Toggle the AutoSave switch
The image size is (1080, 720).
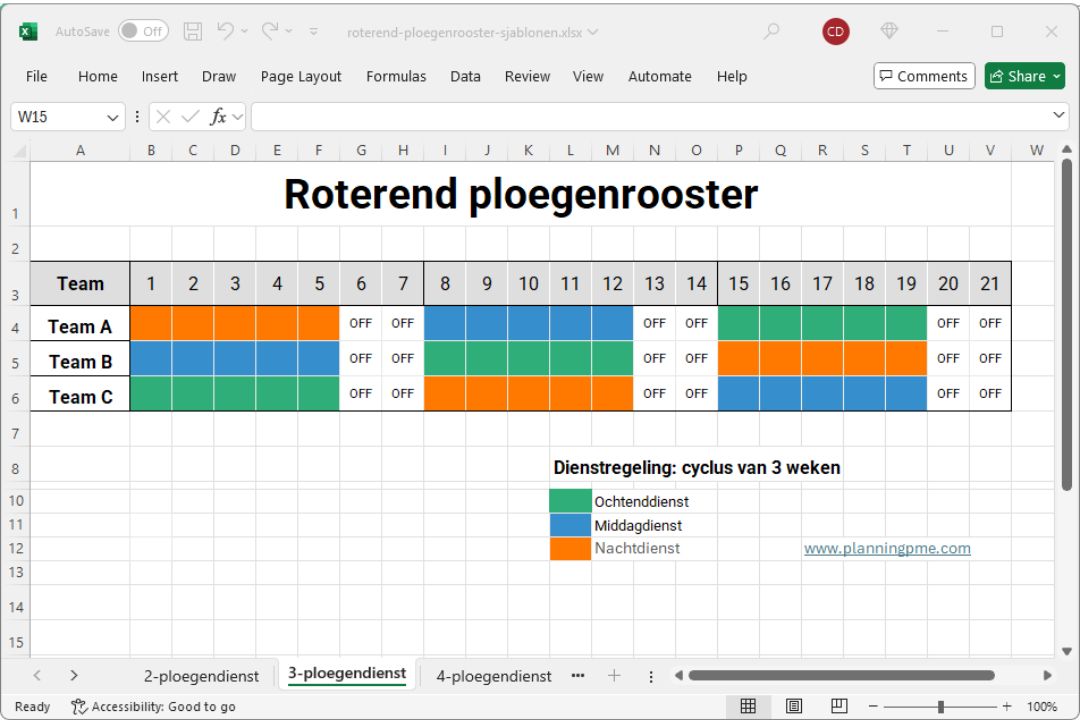coord(143,31)
